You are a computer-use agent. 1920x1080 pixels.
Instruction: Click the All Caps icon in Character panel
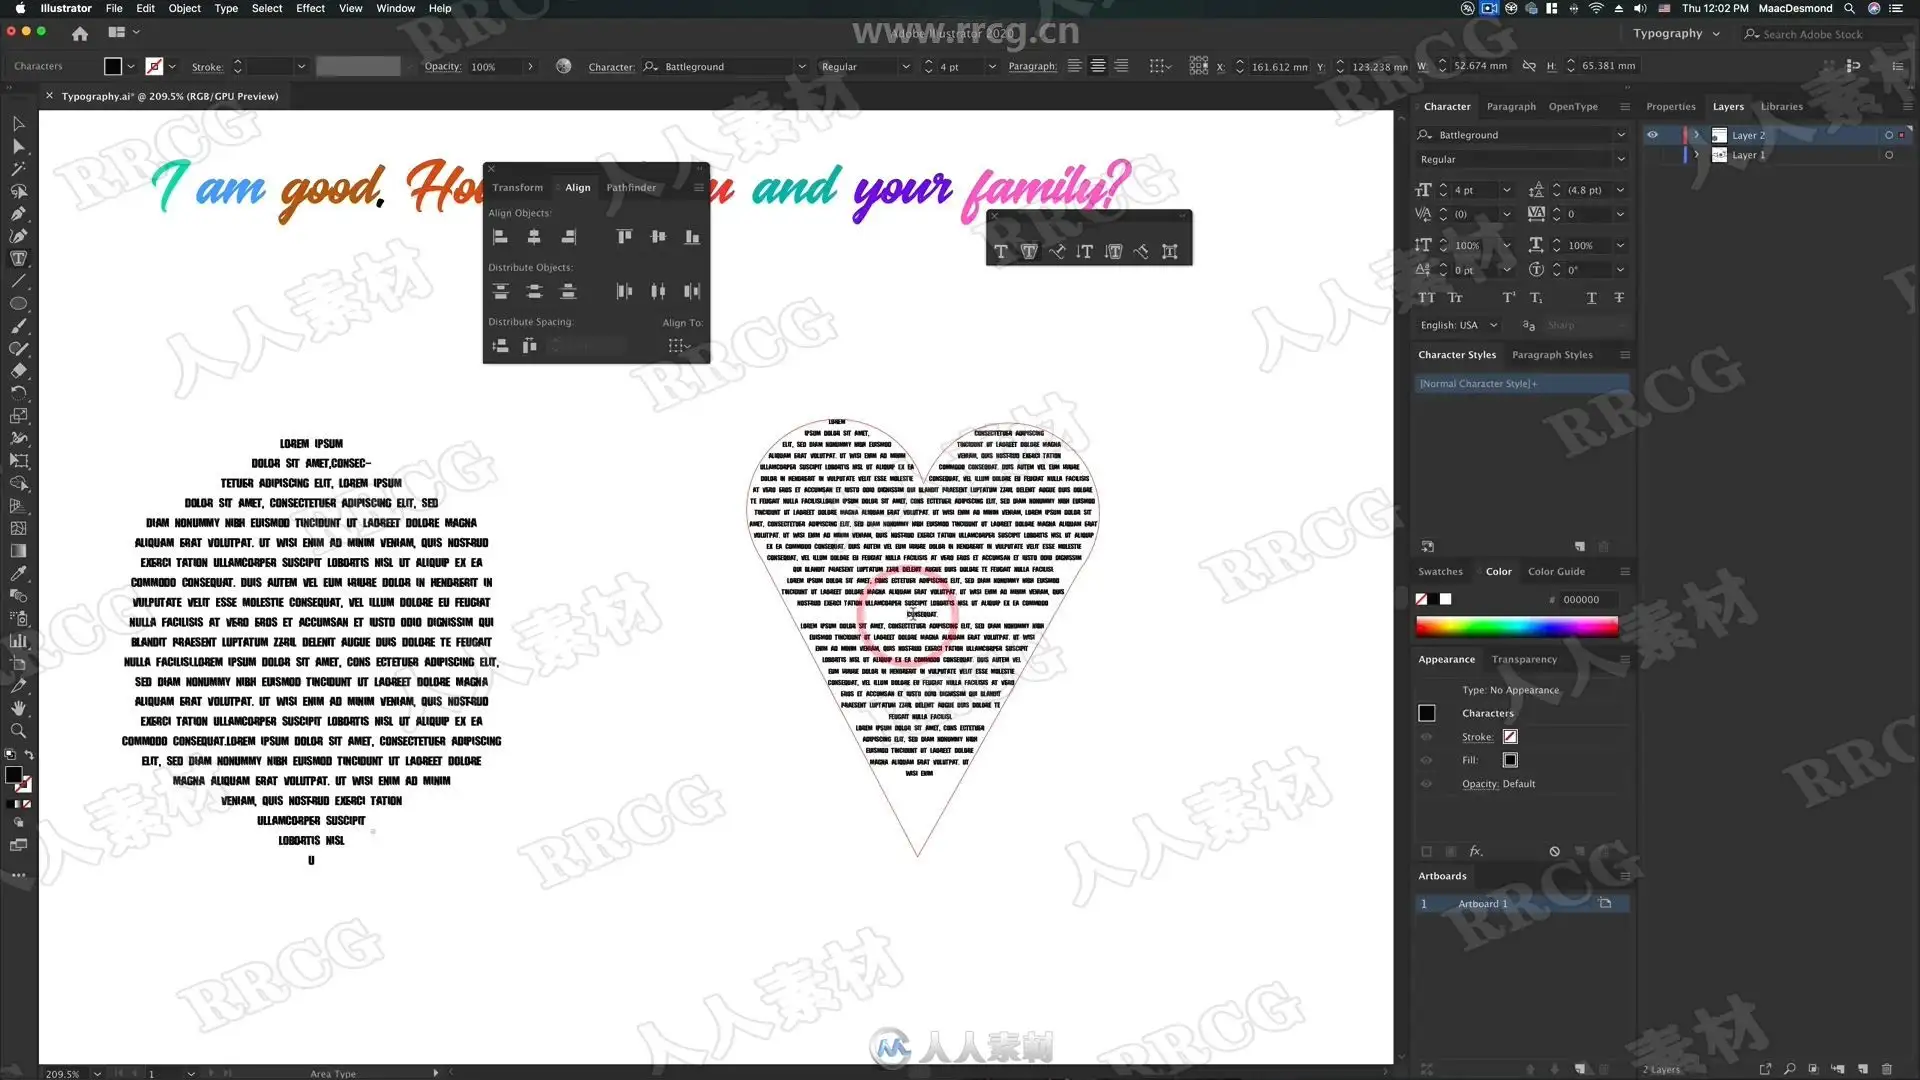point(1426,298)
